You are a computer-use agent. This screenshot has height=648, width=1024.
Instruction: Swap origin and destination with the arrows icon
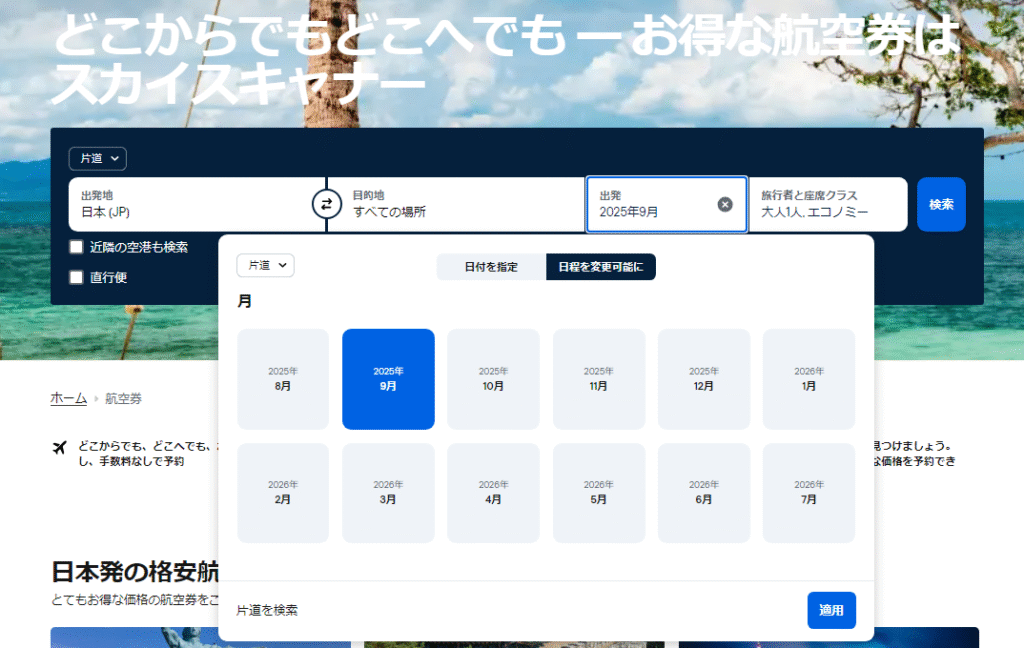point(327,204)
